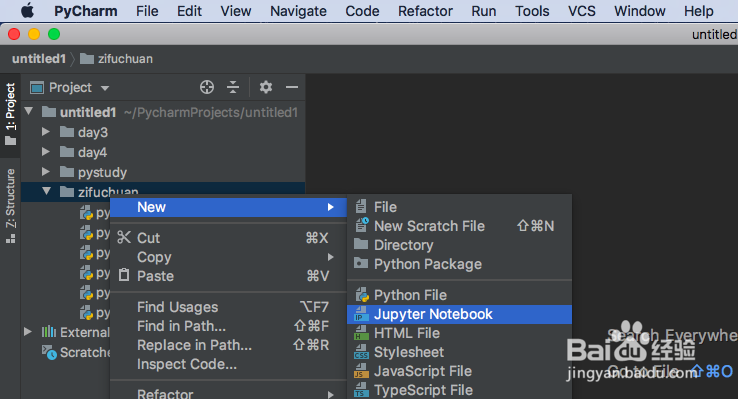Click the locate/scroll-from-source crosshair icon
Image resolution: width=738 pixels, height=399 pixels.
pyautogui.click(x=207, y=87)
